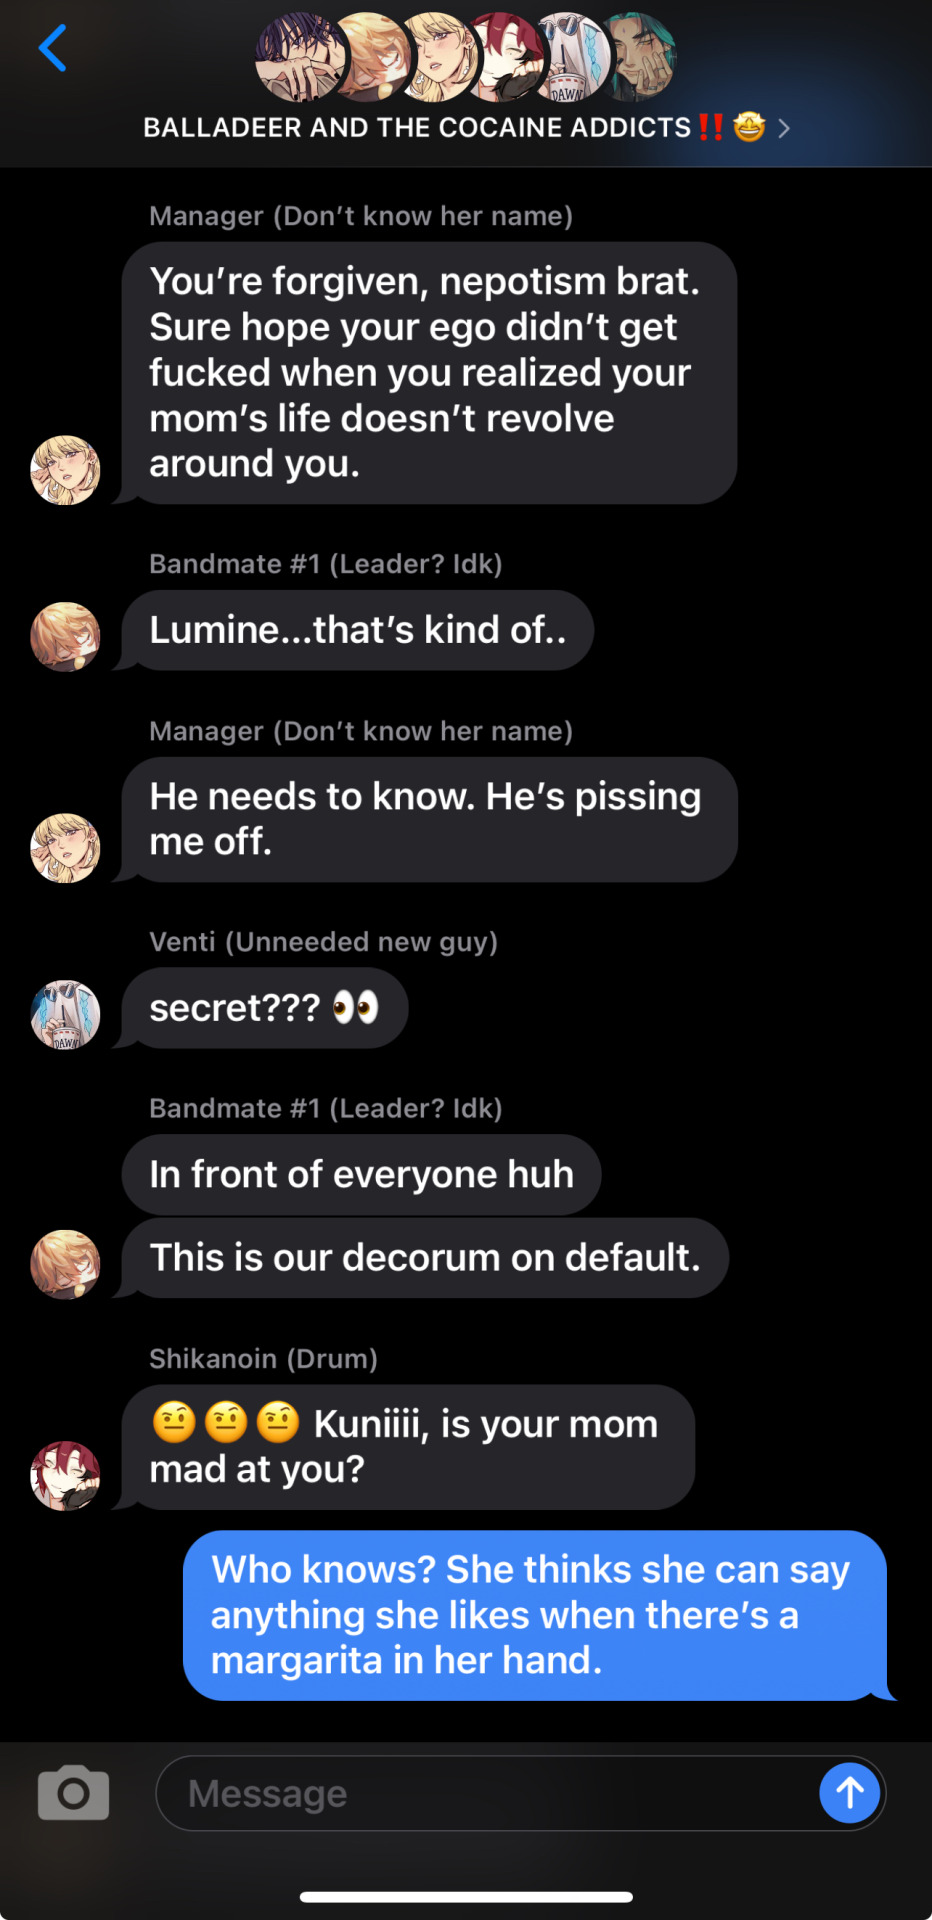The image size is (932, 1920).
Task: Tap the 'In front of everyone huh' bubble
Action: coord(361,1174)
